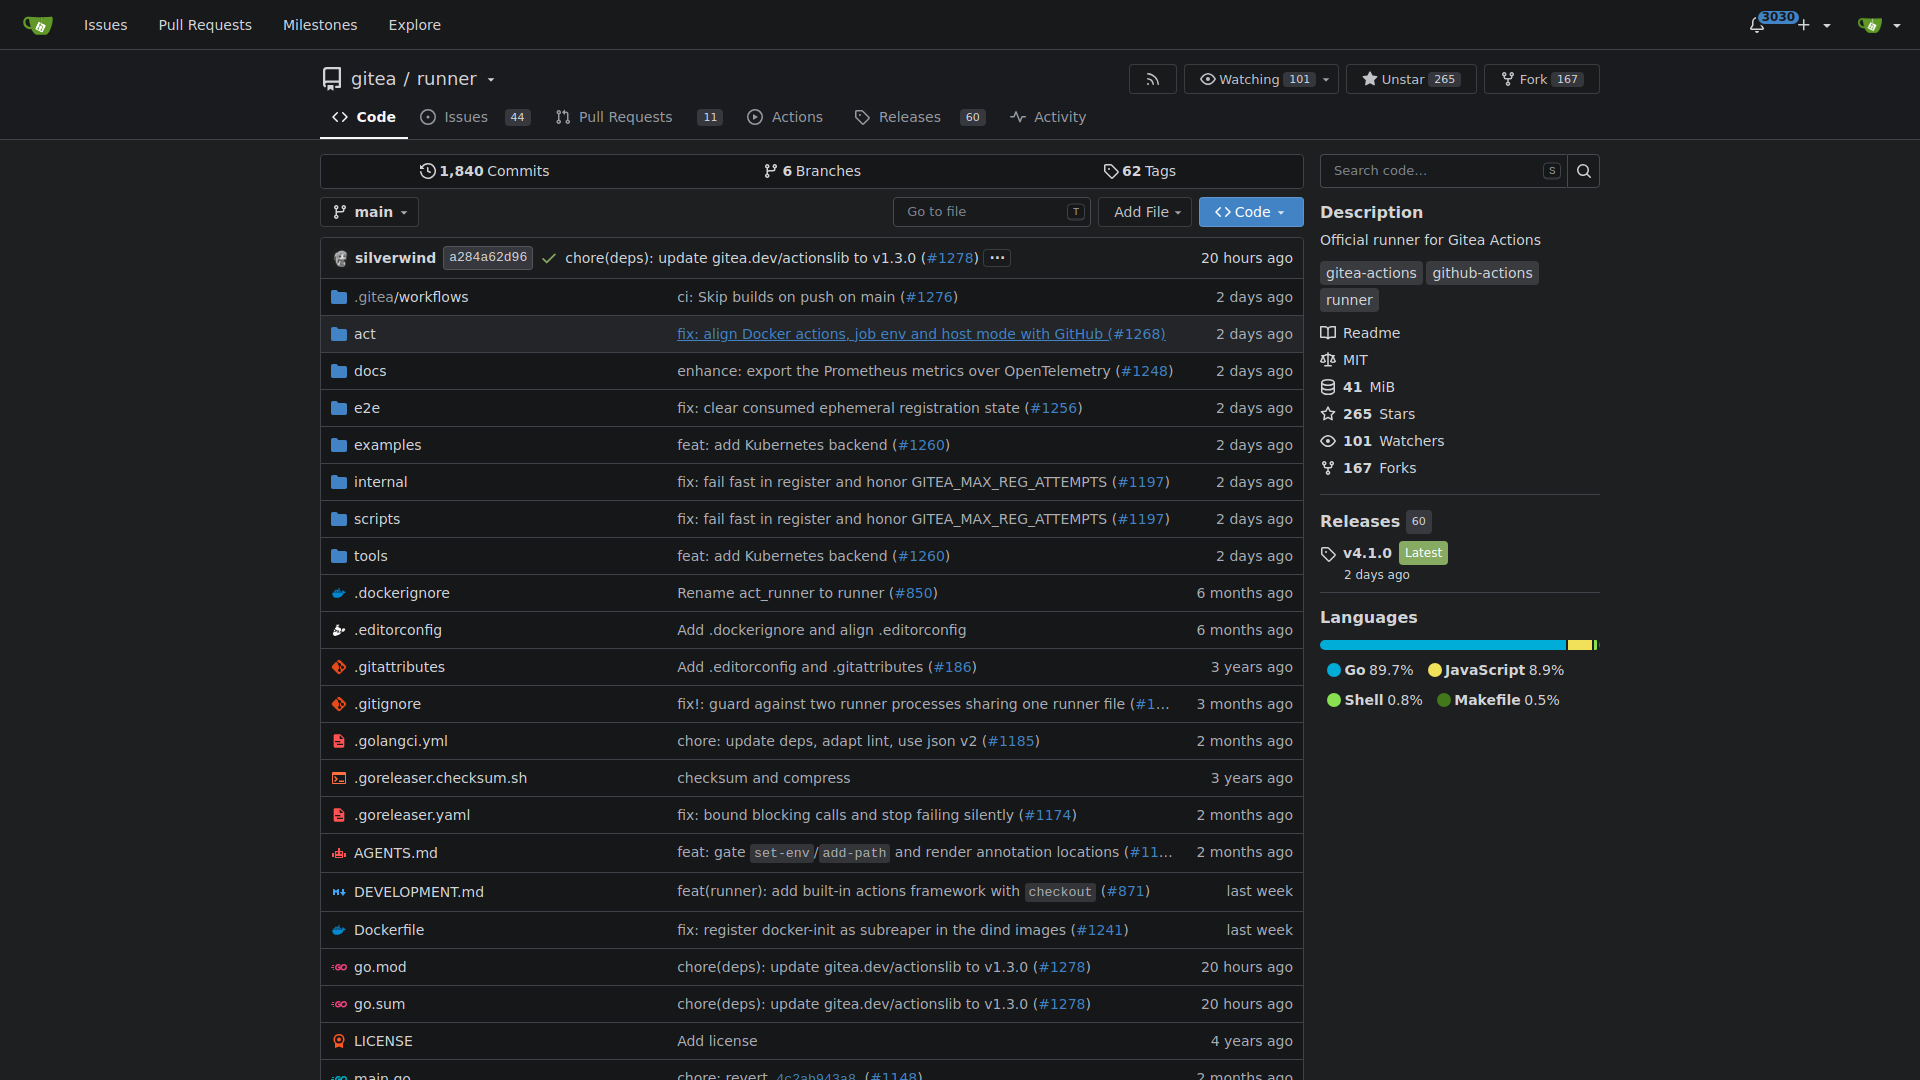Open the main branch dropdown
The width and height of the screenshot is (1920, 1080).
coord(369,212)
